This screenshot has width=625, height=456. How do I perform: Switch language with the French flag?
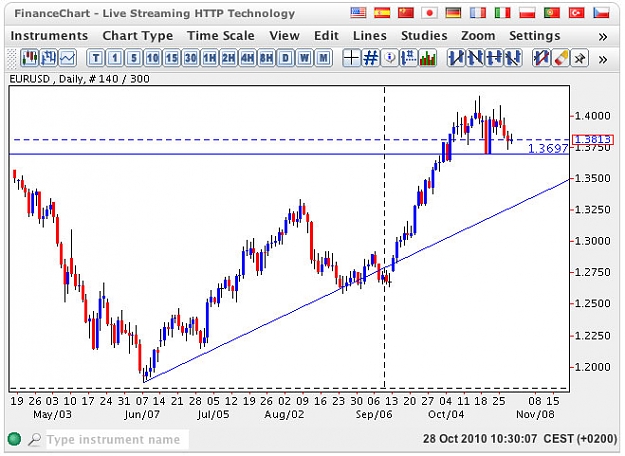coord(478,13)
